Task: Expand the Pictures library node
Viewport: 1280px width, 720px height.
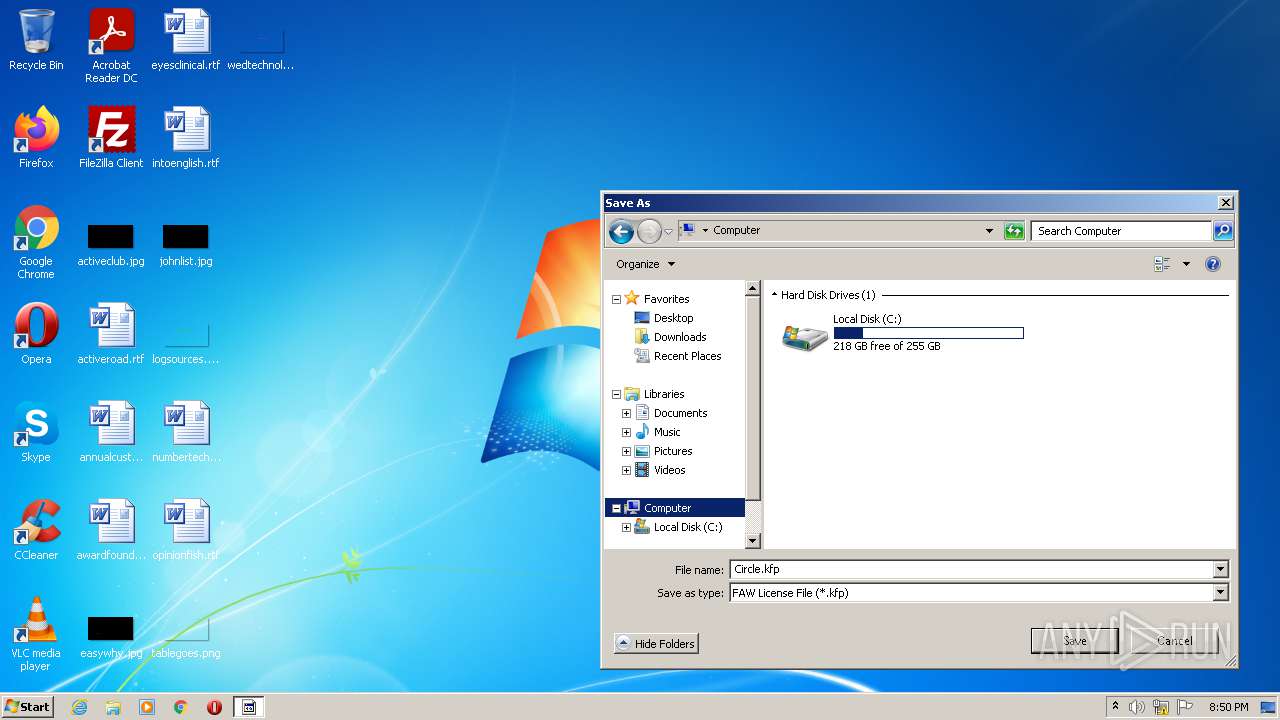Action: 626,451
